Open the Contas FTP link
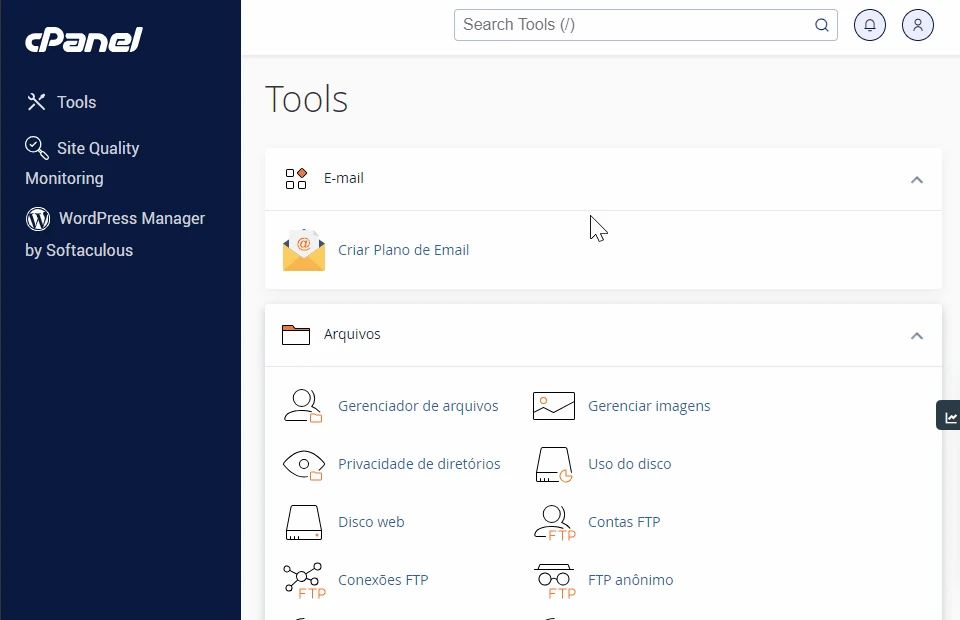Viewport: 960px width, 620px height. pos(624,522)
